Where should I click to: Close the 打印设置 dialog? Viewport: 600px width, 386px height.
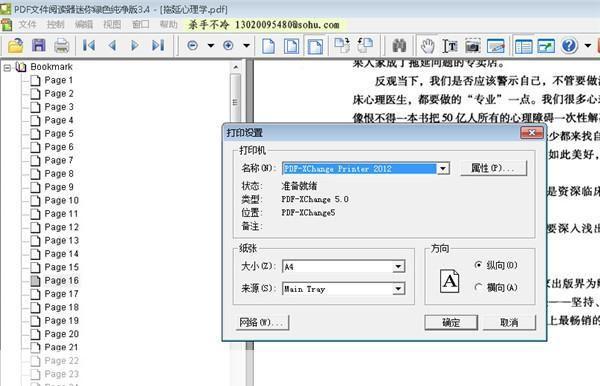point(532,133)
